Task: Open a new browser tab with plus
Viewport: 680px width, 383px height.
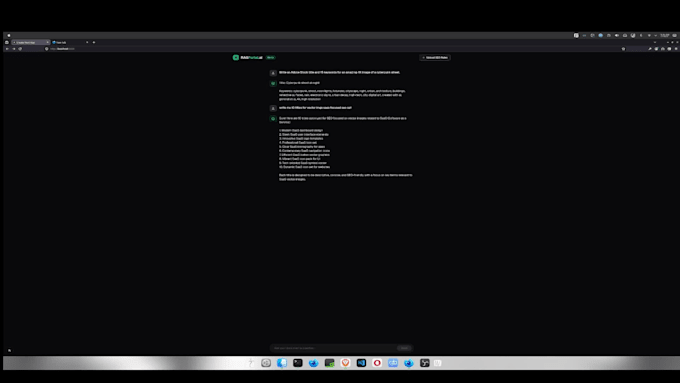Action: (x=94, y=43)
